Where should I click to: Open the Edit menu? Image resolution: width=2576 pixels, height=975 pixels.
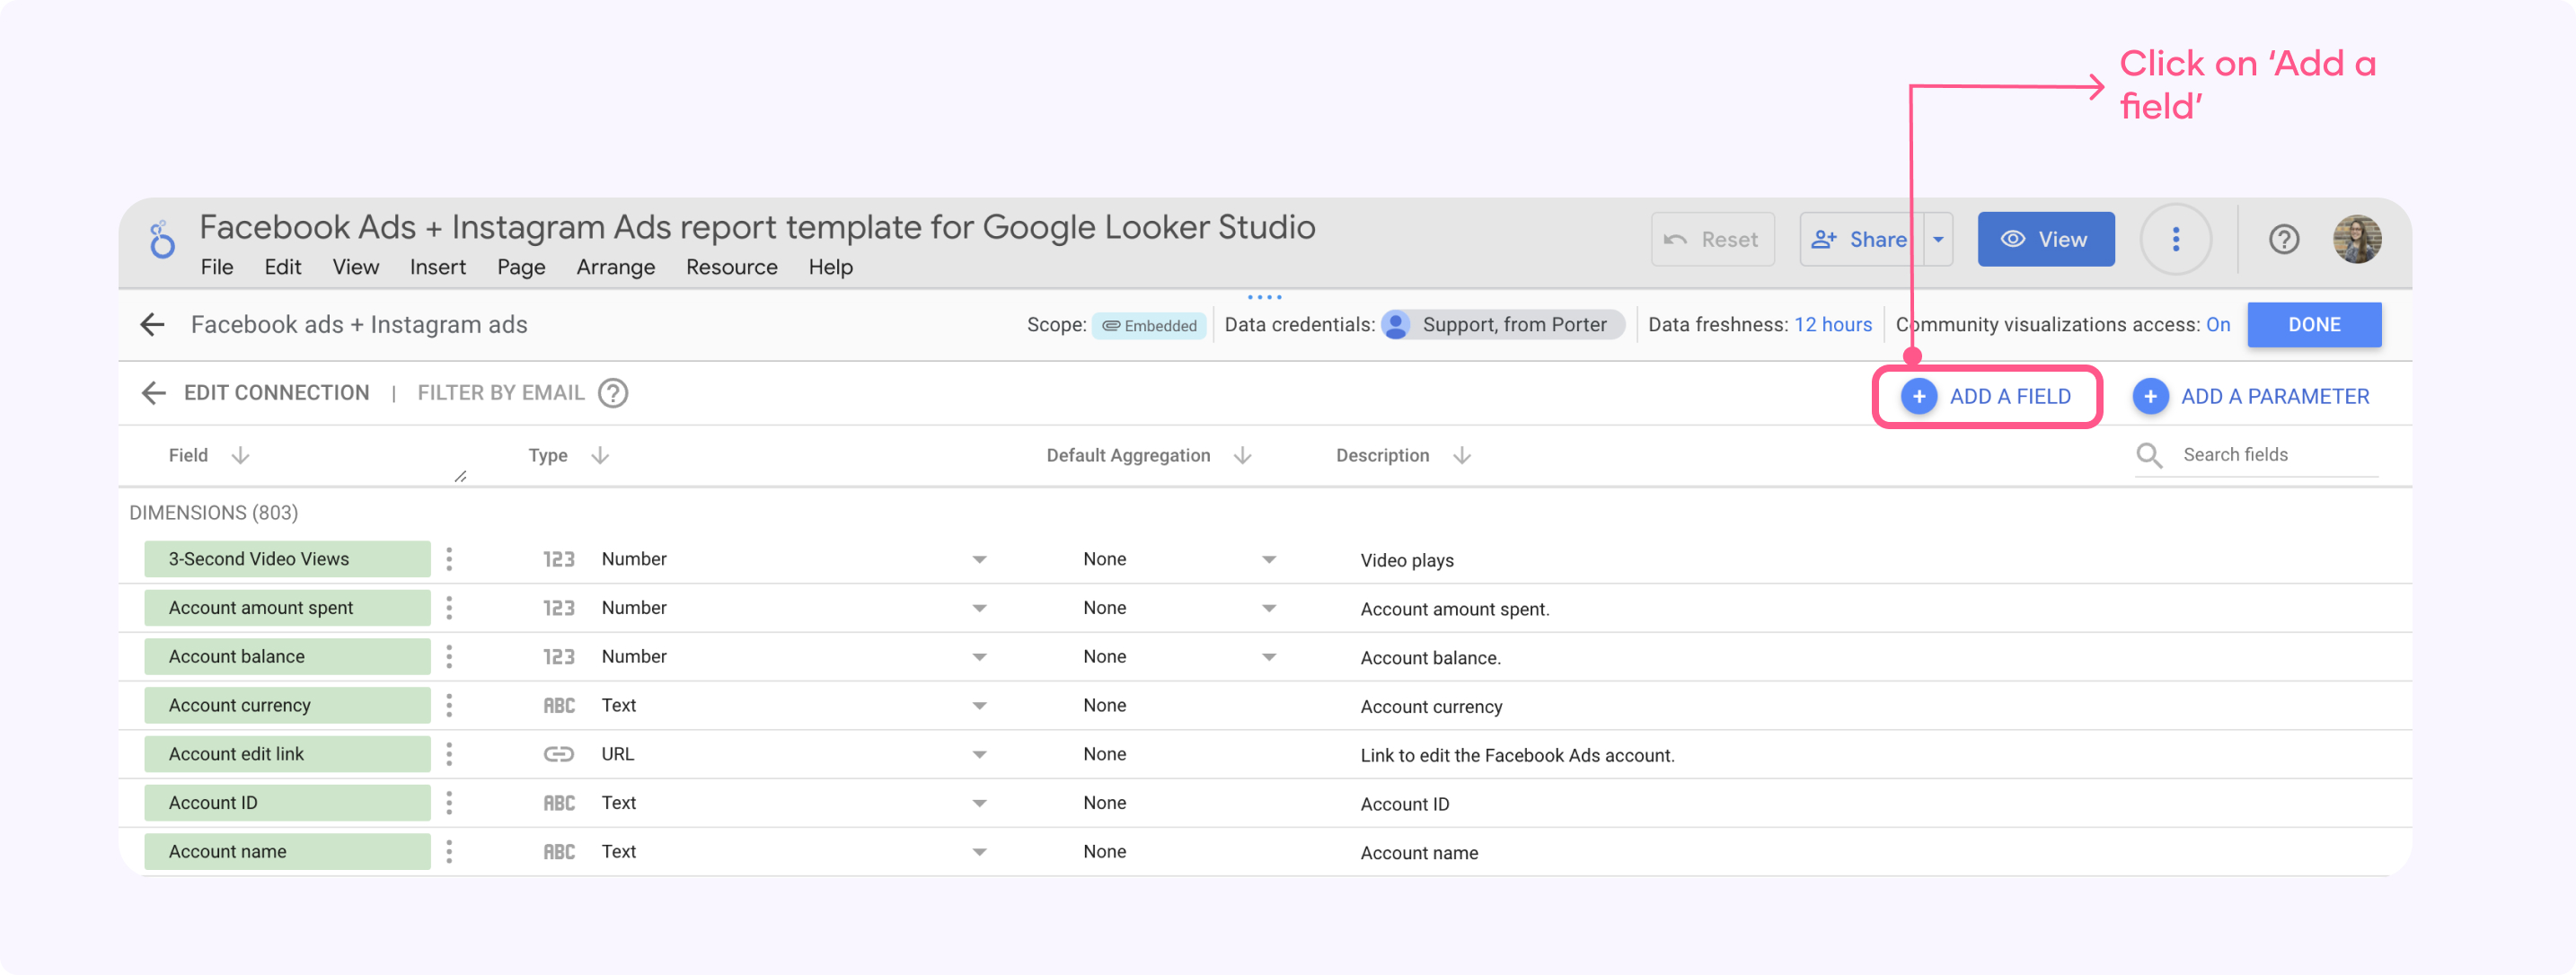(283, 268)
